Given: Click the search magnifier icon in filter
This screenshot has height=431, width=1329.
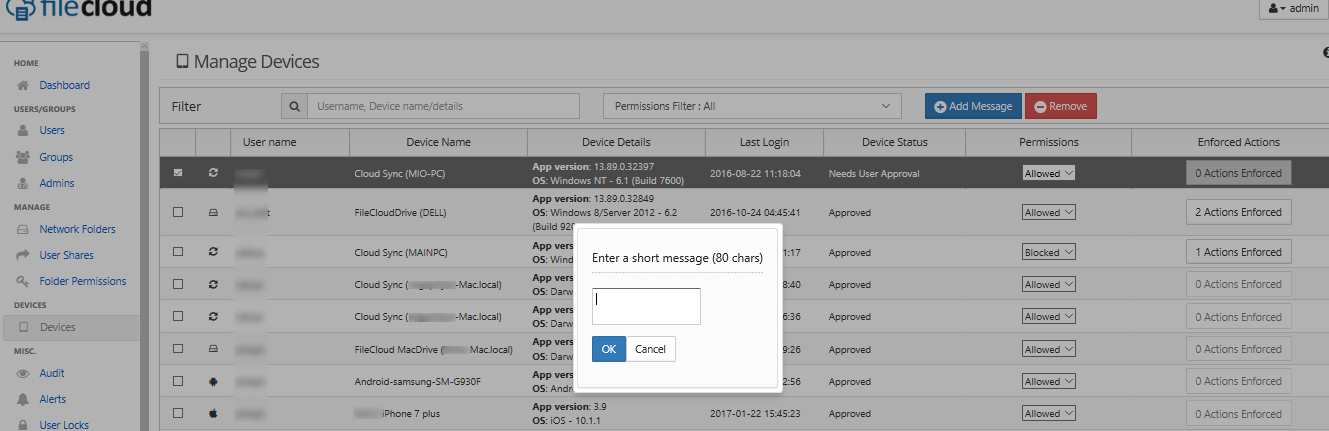Looking at the screenshot, I should click(294, 106).
